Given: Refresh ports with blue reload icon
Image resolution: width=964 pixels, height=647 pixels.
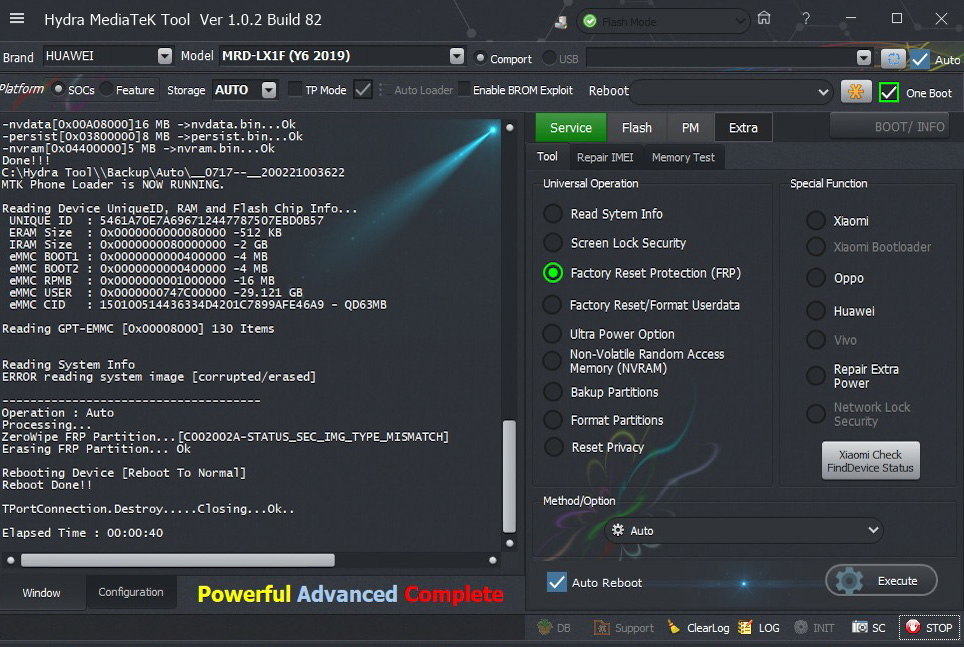Looking at the screenshot, I should tap(893, 58).
